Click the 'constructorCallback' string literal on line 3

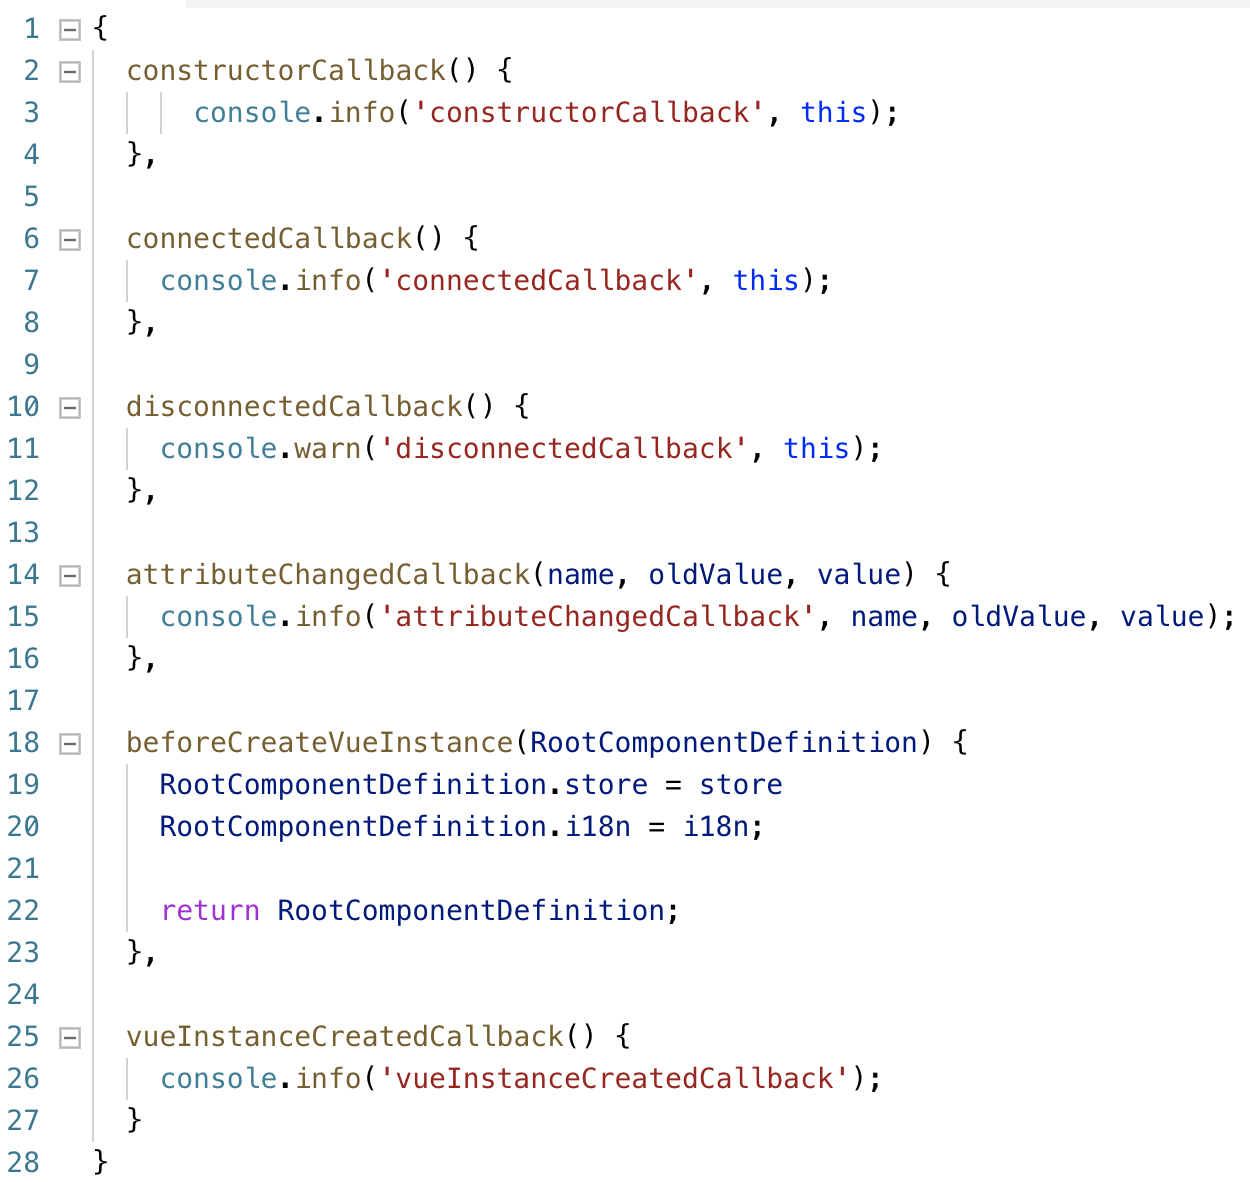pyautogui.click(x=589, y=113)
